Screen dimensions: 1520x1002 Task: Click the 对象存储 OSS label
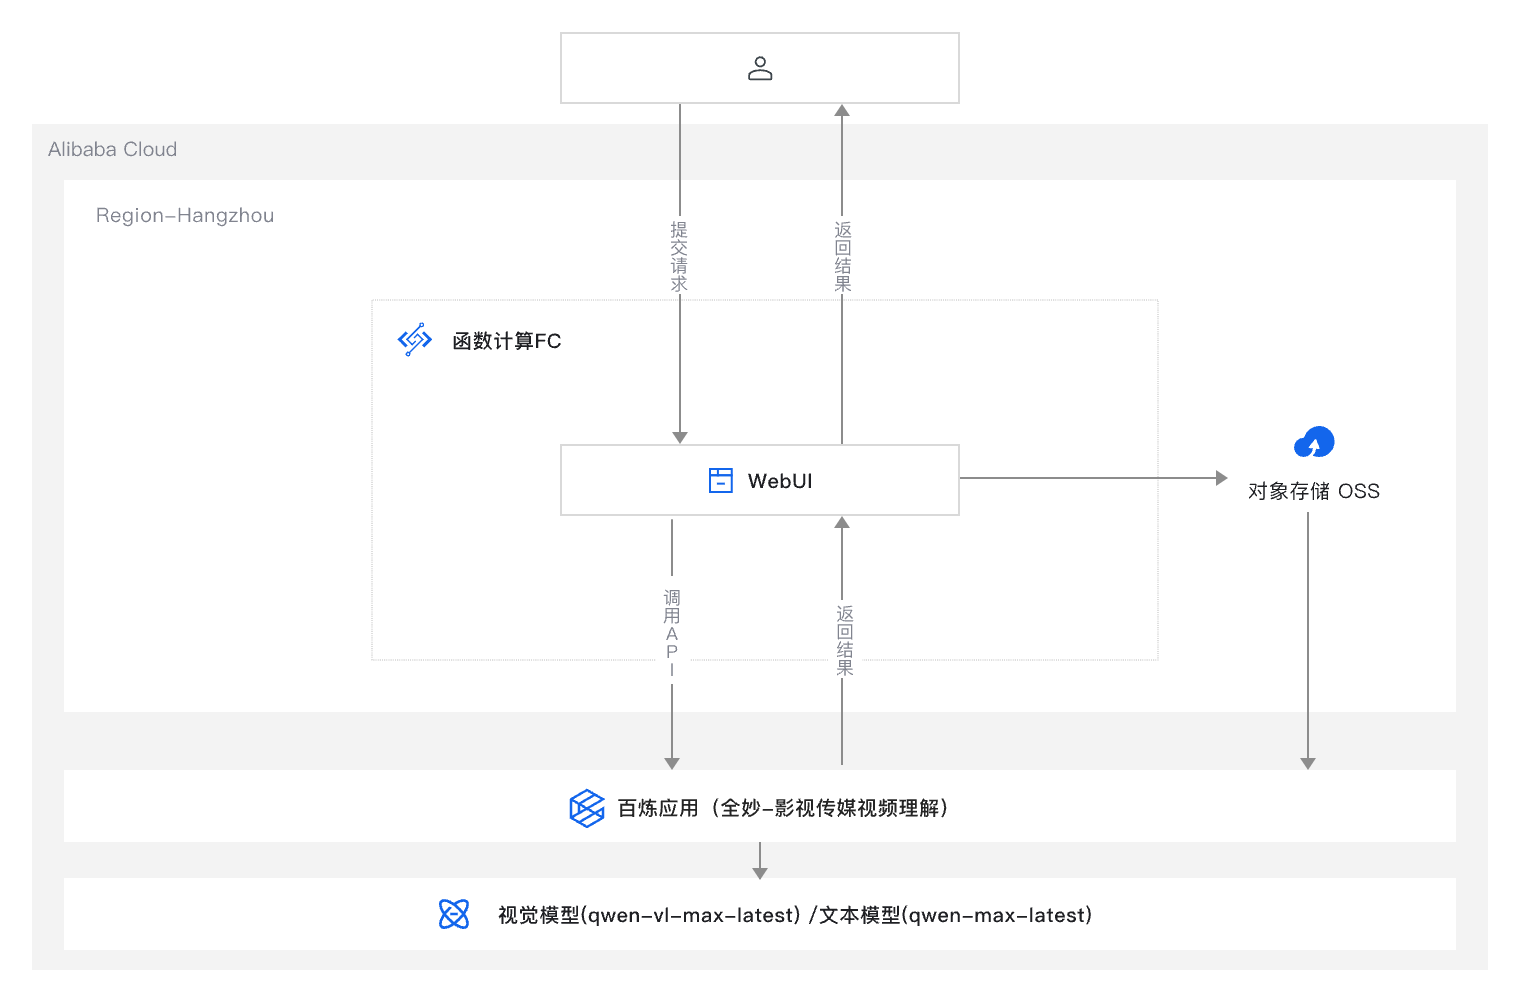1314,491
